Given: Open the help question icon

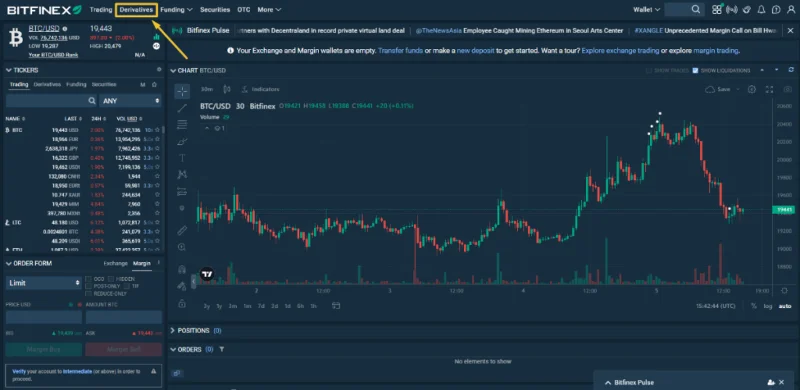Looking at the screenshot, I should coord(776,9).
